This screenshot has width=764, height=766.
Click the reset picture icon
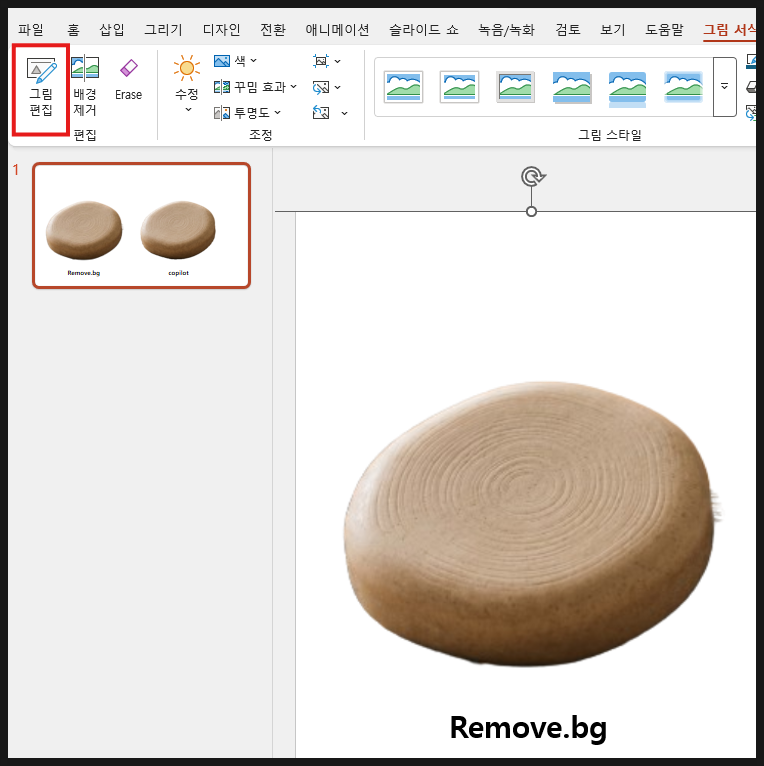[321, 113]
